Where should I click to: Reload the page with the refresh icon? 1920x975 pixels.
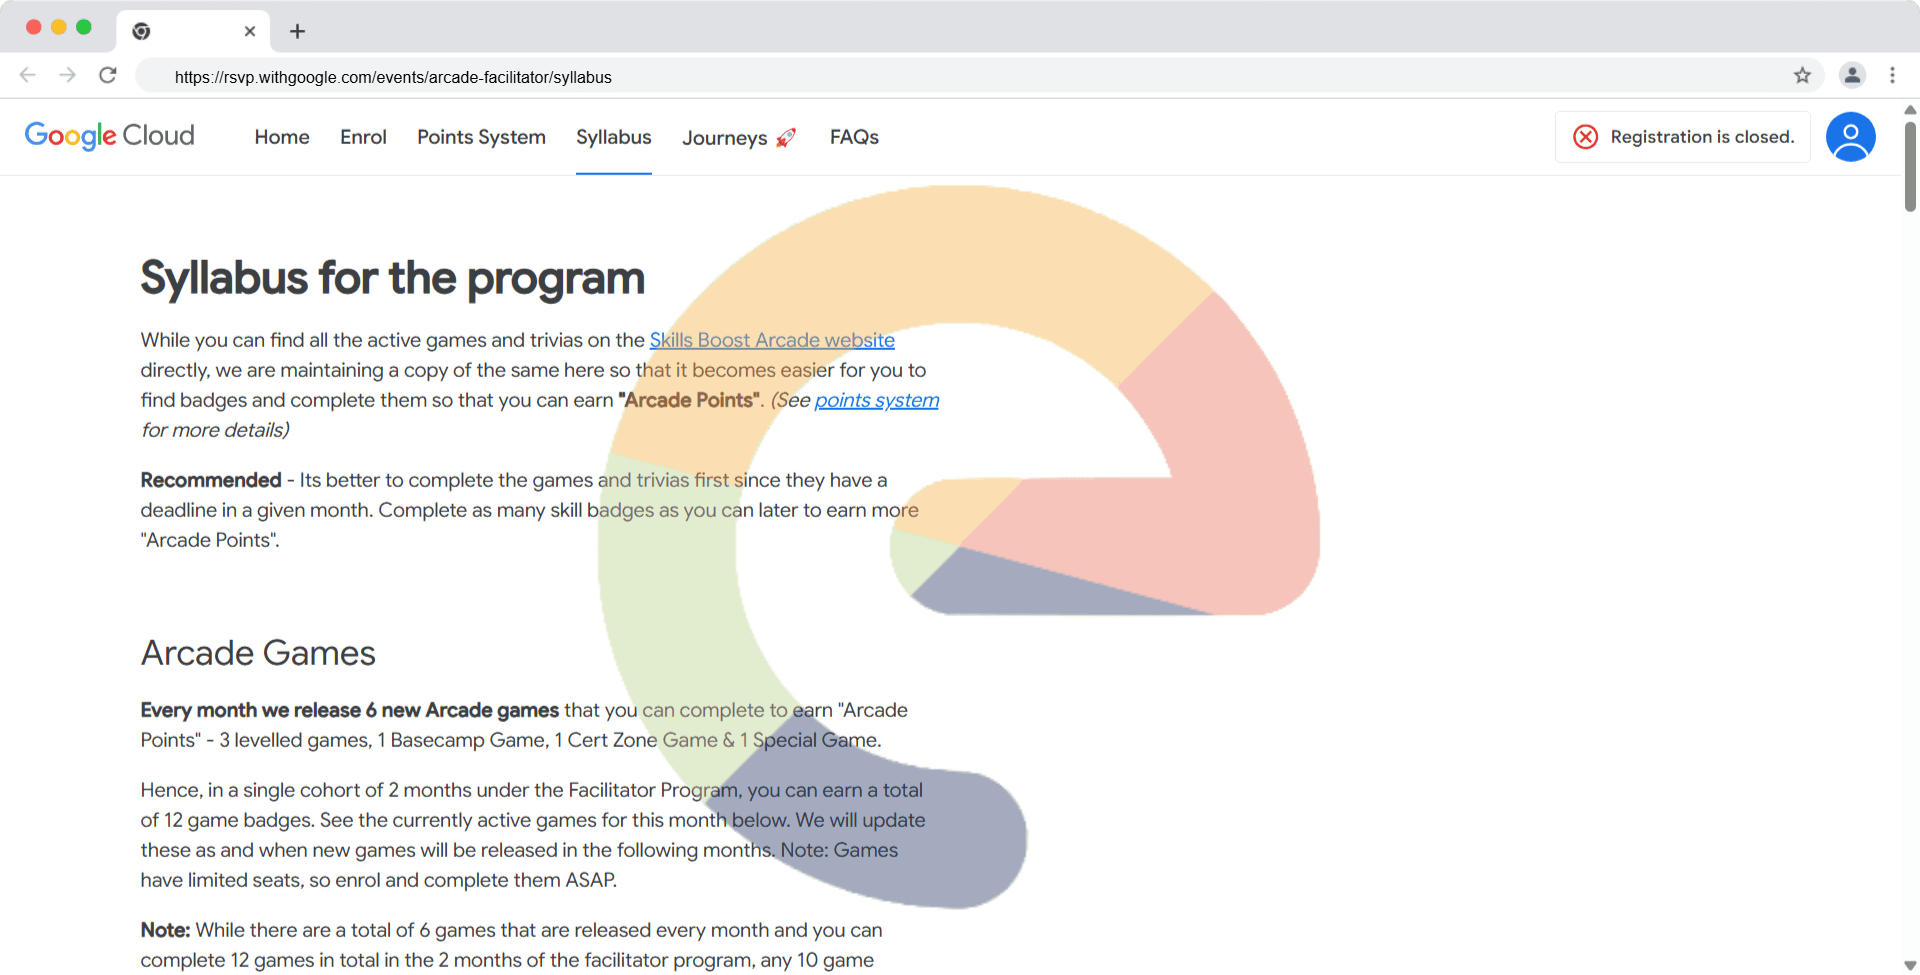(x=108, y=75)
